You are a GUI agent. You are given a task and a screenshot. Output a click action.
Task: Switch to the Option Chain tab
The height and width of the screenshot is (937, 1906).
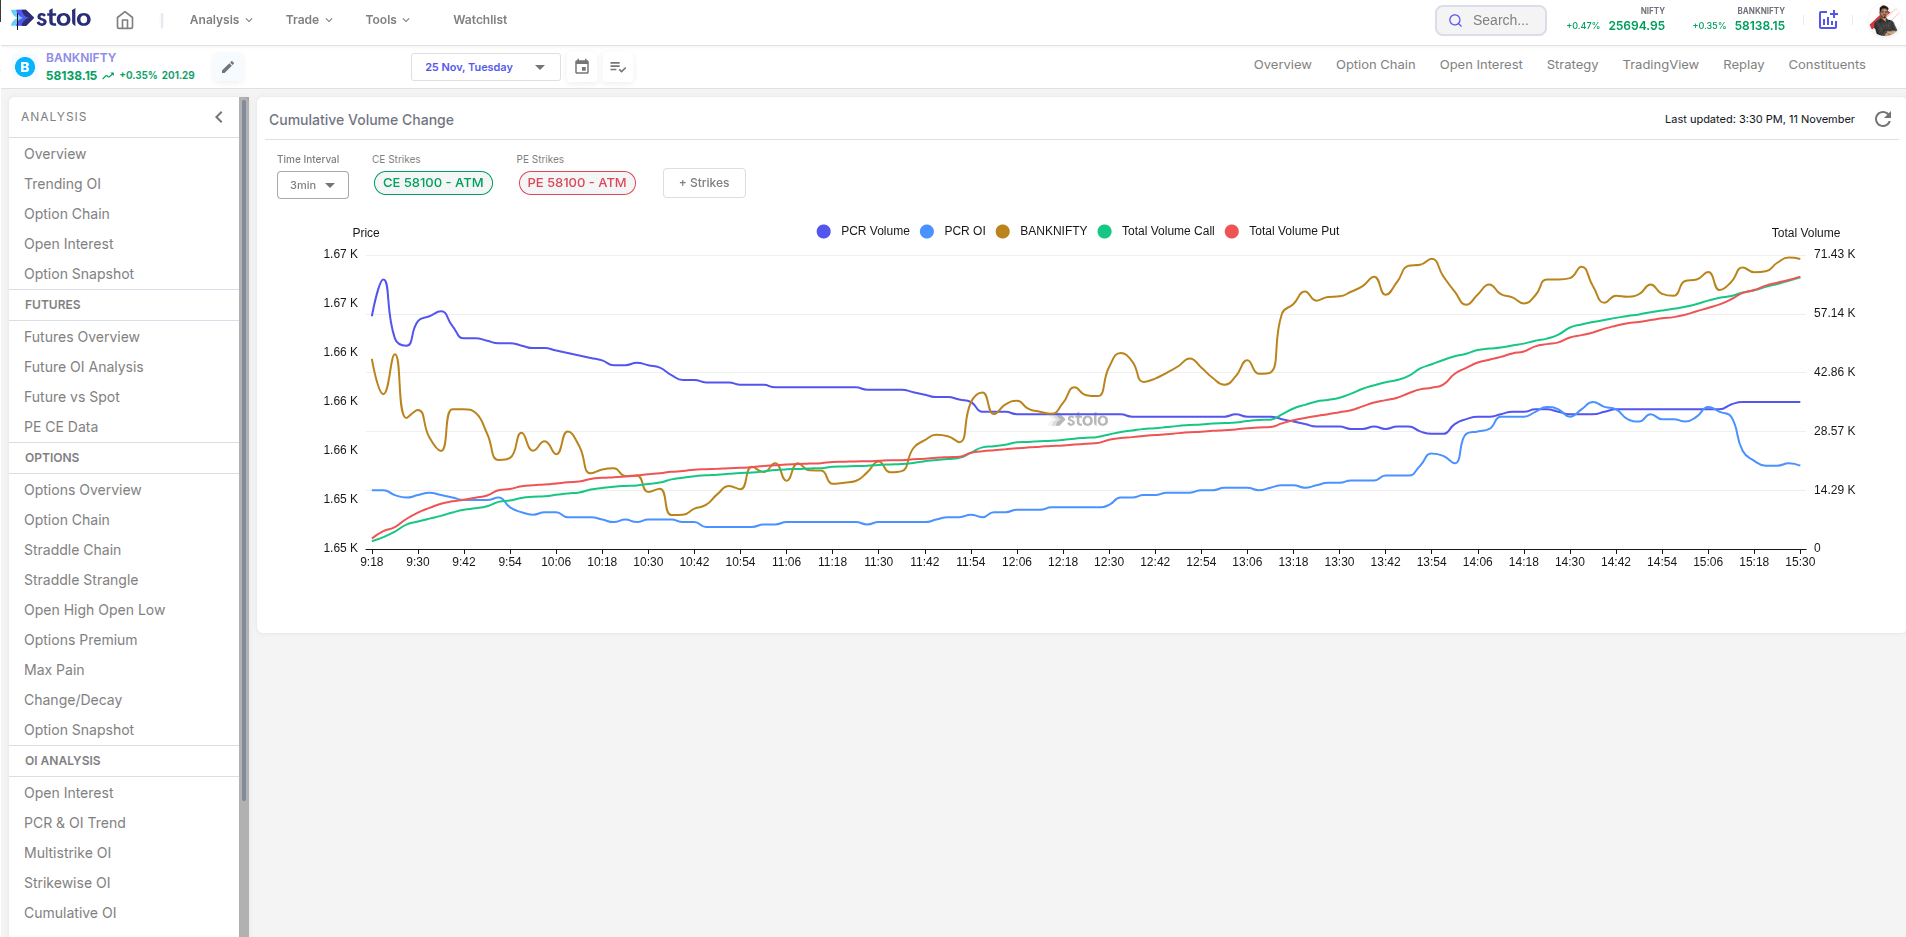pos(1375,64)
